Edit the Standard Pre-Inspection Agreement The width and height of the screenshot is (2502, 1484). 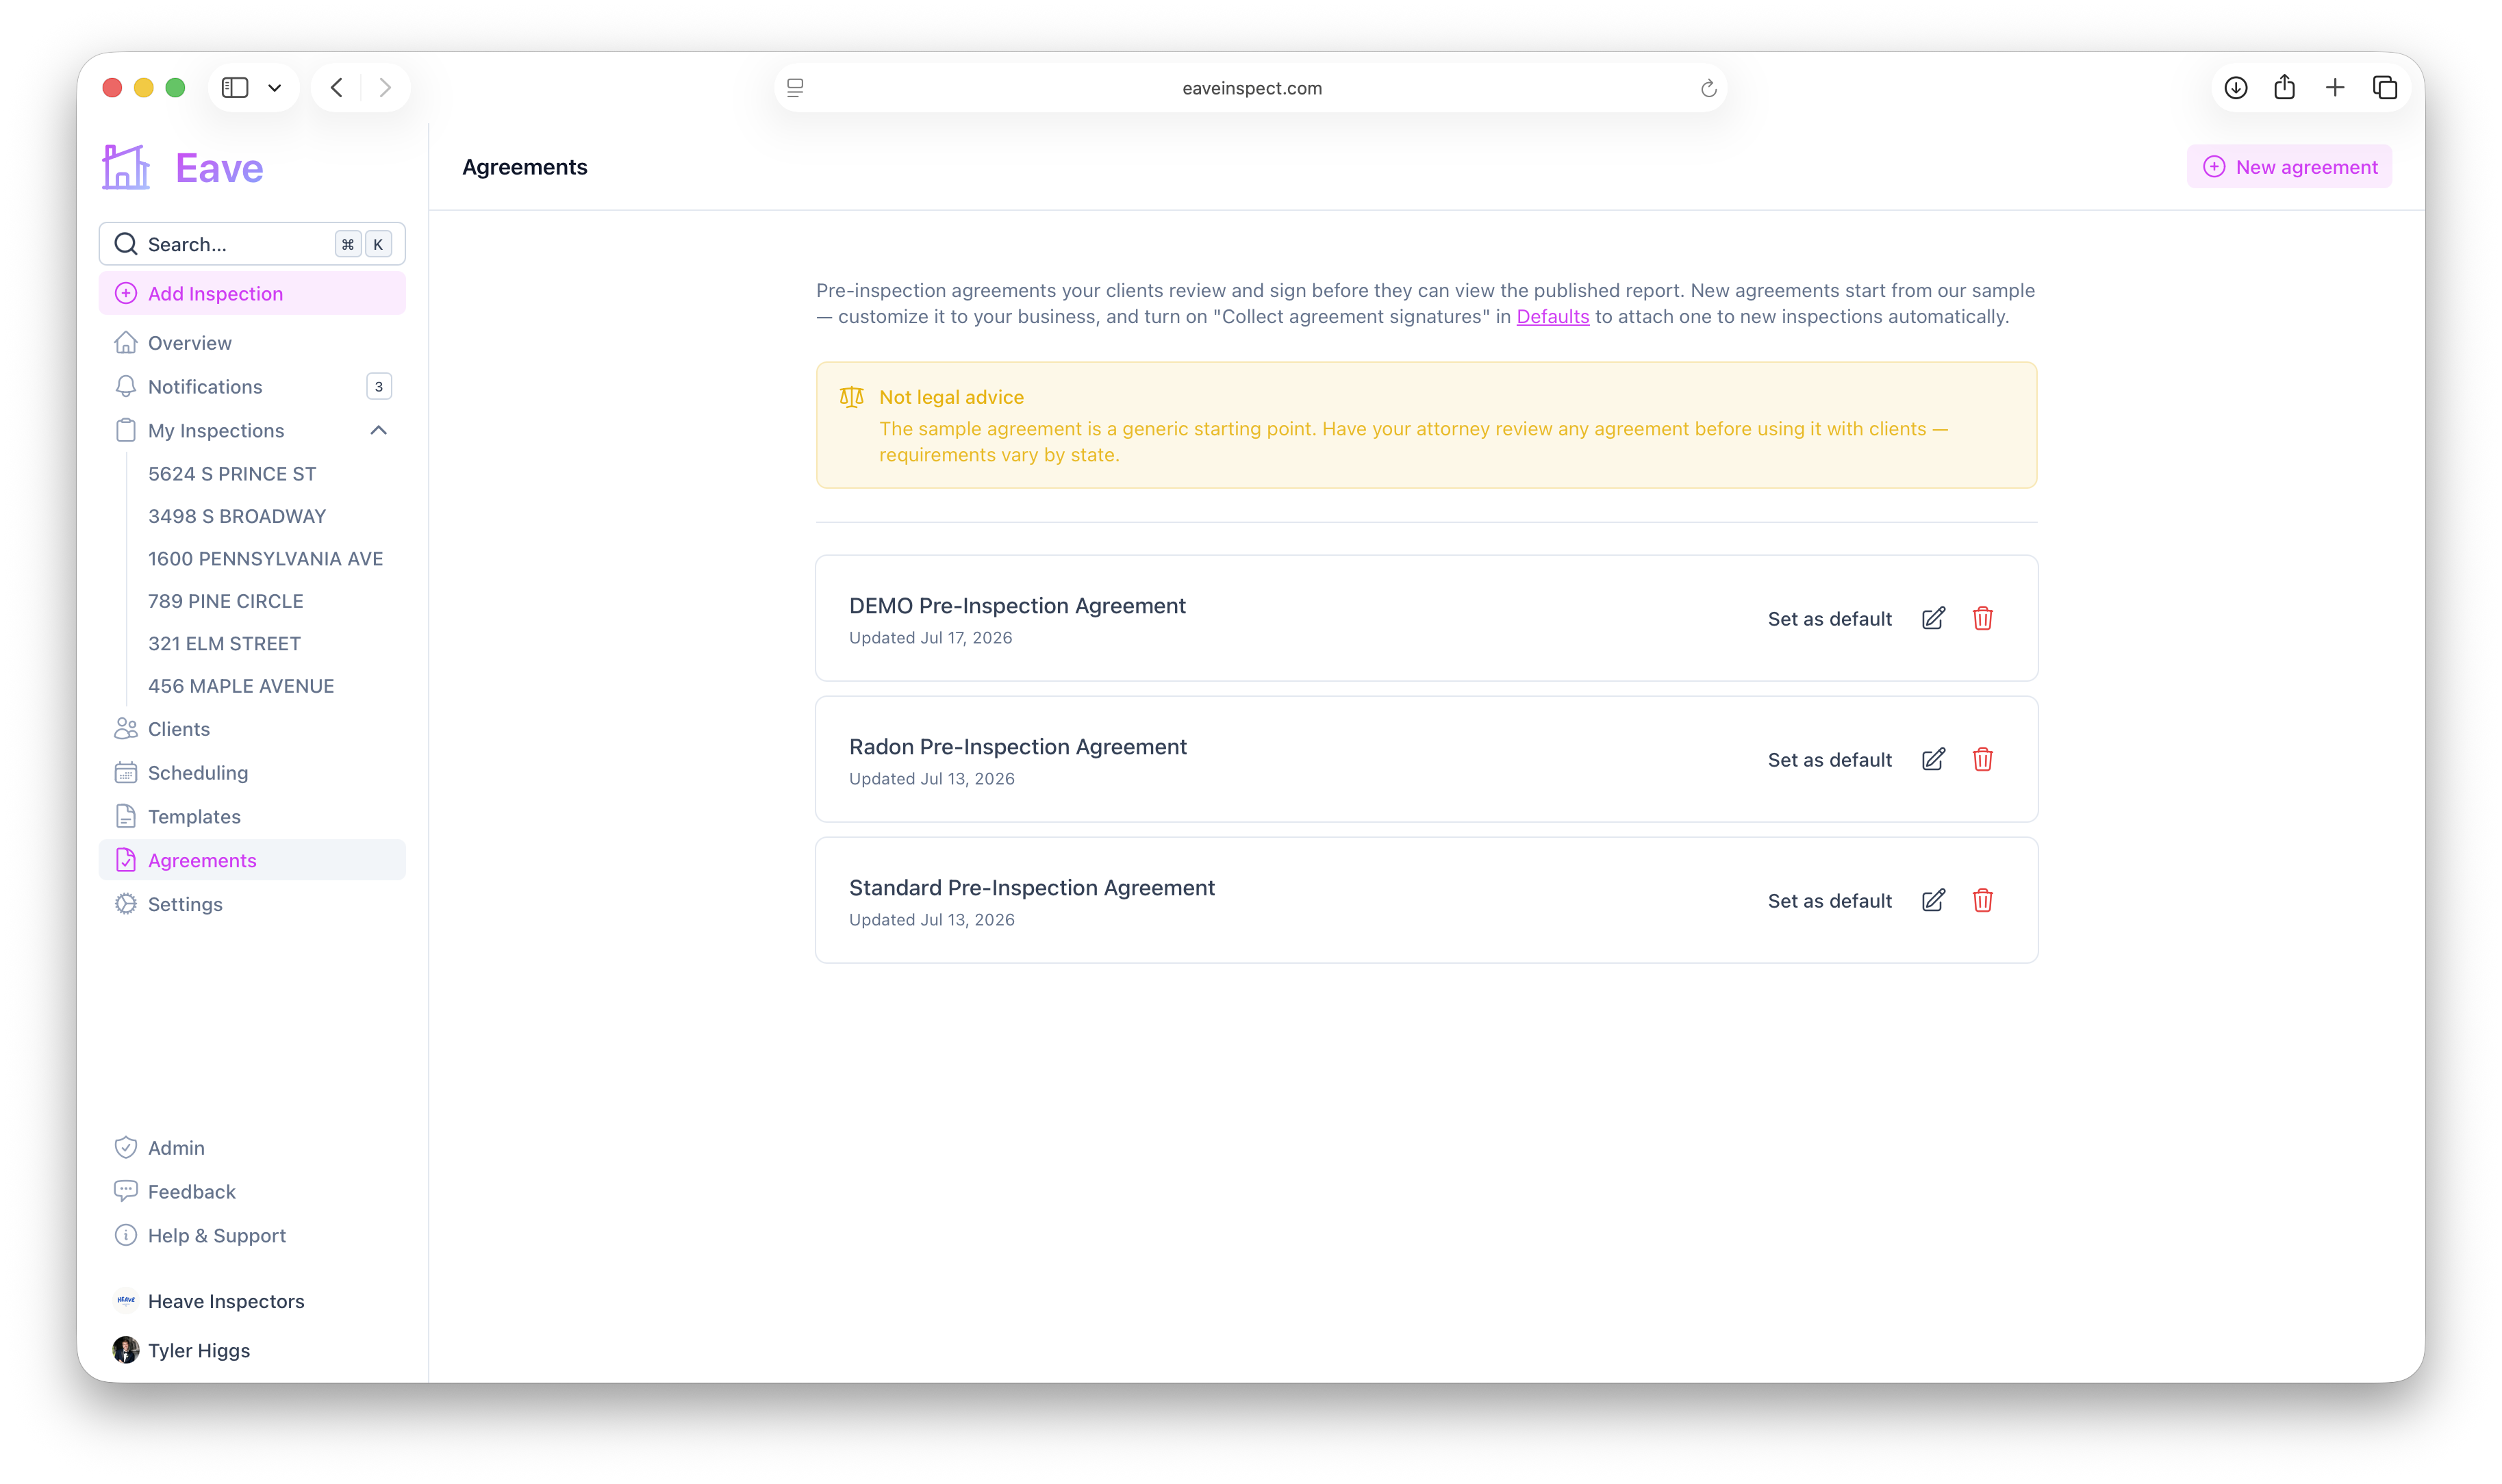tap(1933, 900)
